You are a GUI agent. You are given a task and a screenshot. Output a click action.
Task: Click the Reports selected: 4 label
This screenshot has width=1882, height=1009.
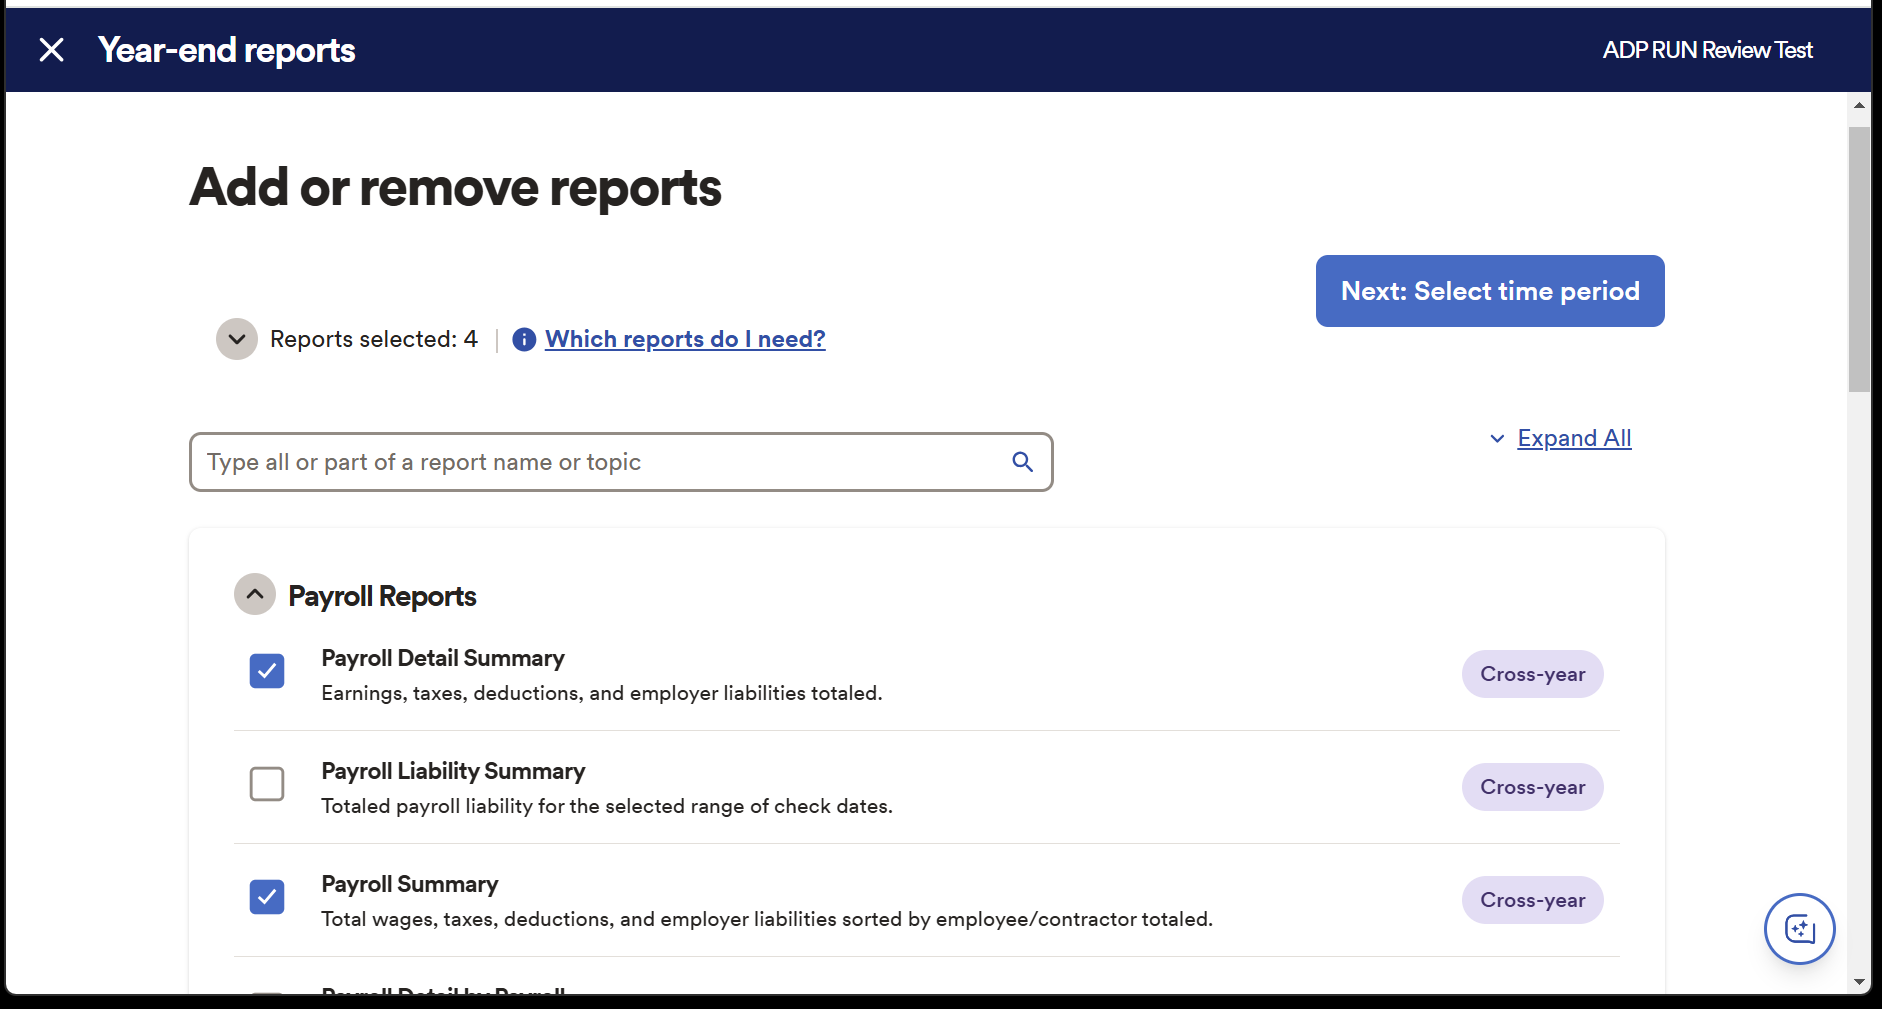tap(374, 339)
